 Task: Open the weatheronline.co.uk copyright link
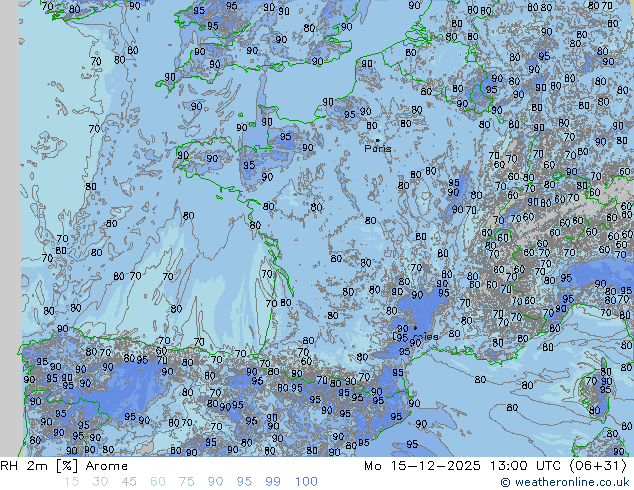[565, 482]
